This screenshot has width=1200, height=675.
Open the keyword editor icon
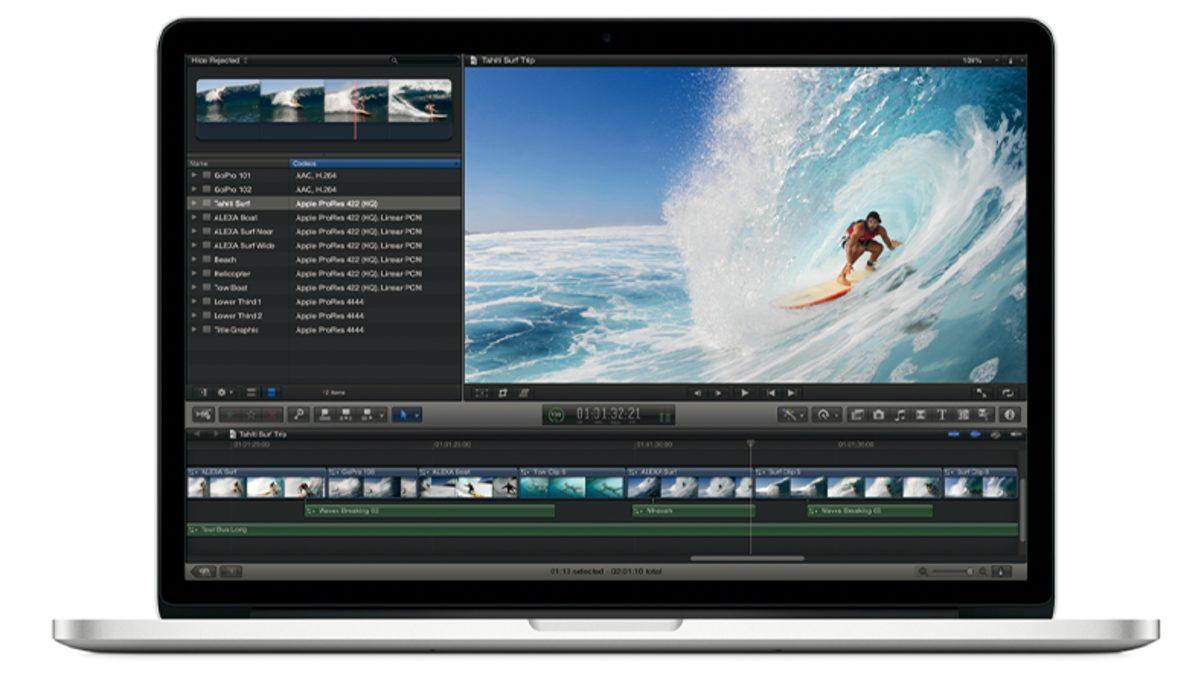[x=299, y=413]
